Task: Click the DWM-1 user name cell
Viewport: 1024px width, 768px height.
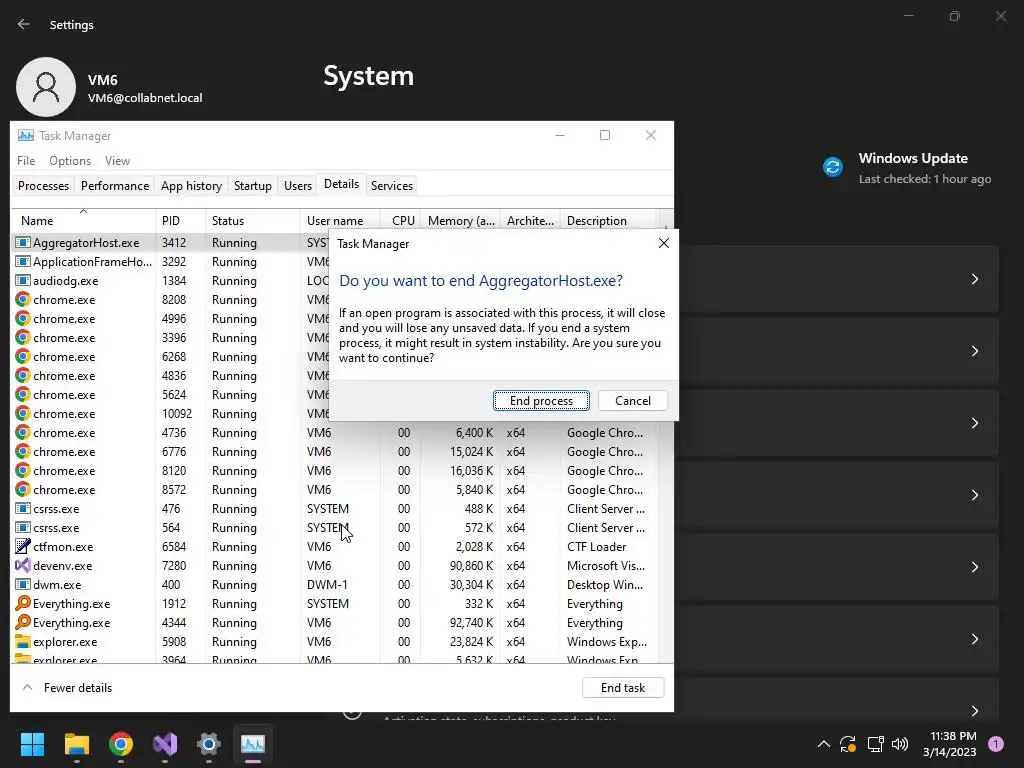Action: (327, 584)
